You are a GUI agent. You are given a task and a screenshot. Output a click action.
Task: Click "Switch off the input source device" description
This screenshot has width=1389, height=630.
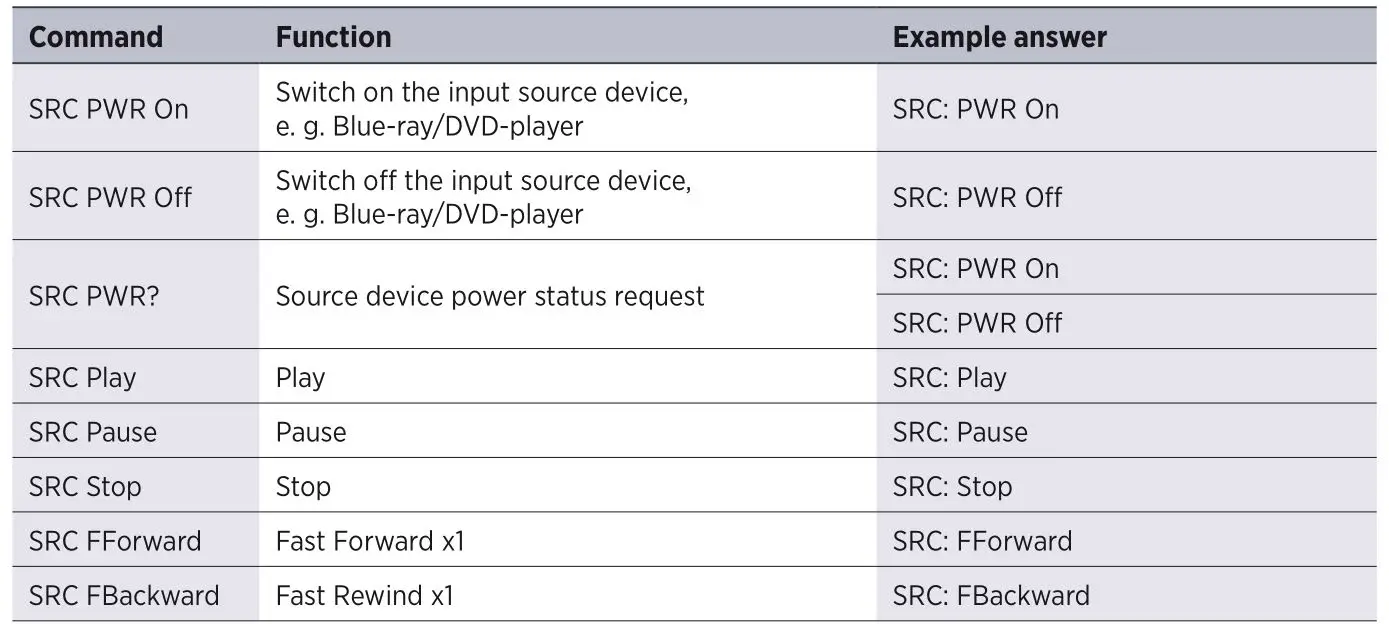coord(483,182)
